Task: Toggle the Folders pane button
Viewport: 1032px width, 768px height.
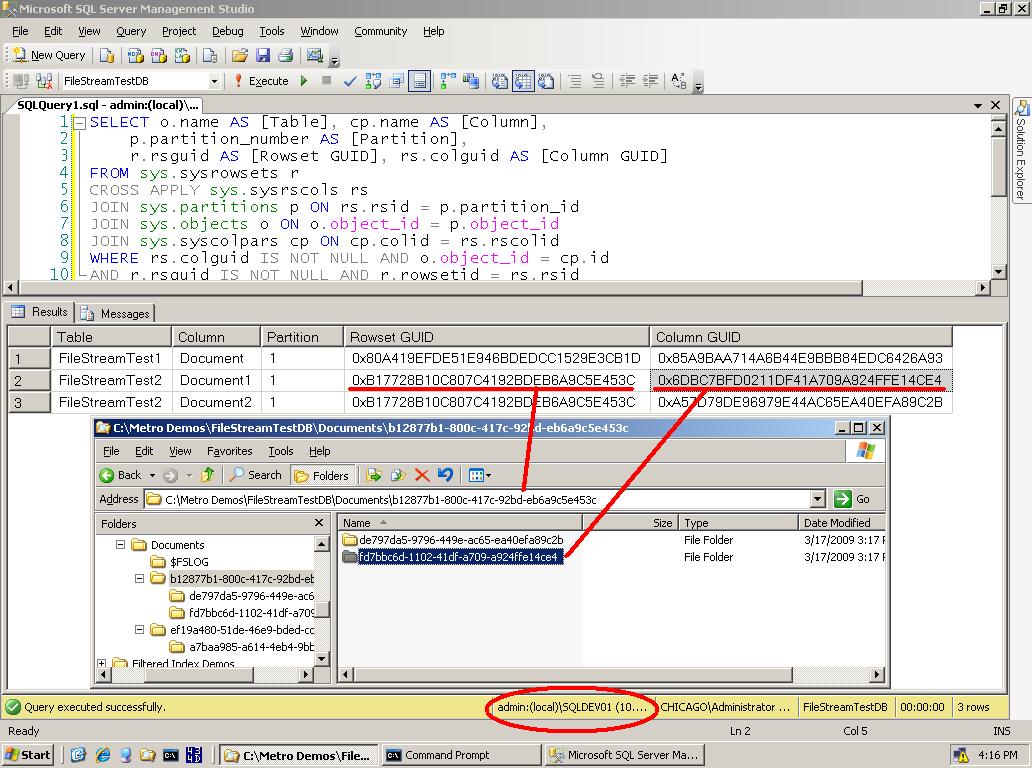Action: click(x=322, y=475)
